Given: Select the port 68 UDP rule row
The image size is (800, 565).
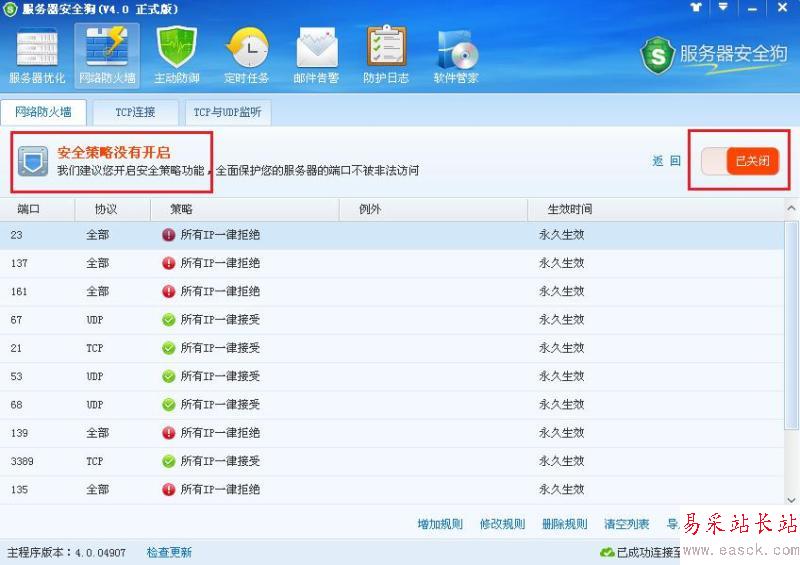Looking at the screenshot, I should 392,405.
